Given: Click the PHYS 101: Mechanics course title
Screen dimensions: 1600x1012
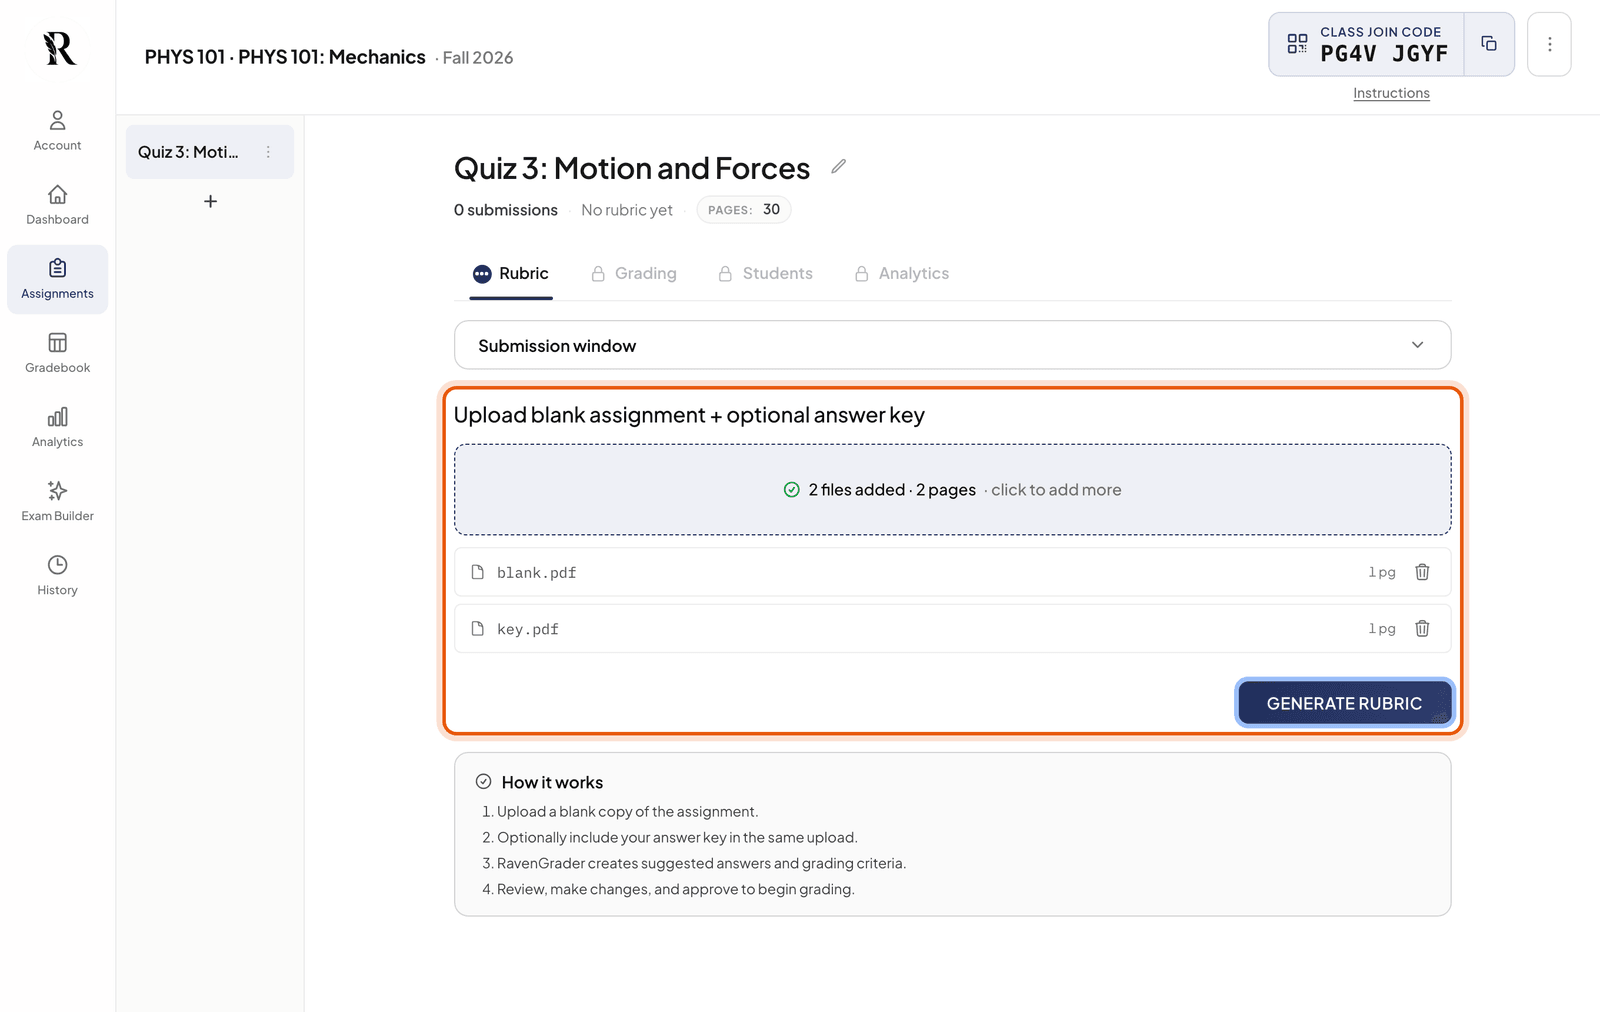Looking at the screenshot, I should (x=332, y=57).
